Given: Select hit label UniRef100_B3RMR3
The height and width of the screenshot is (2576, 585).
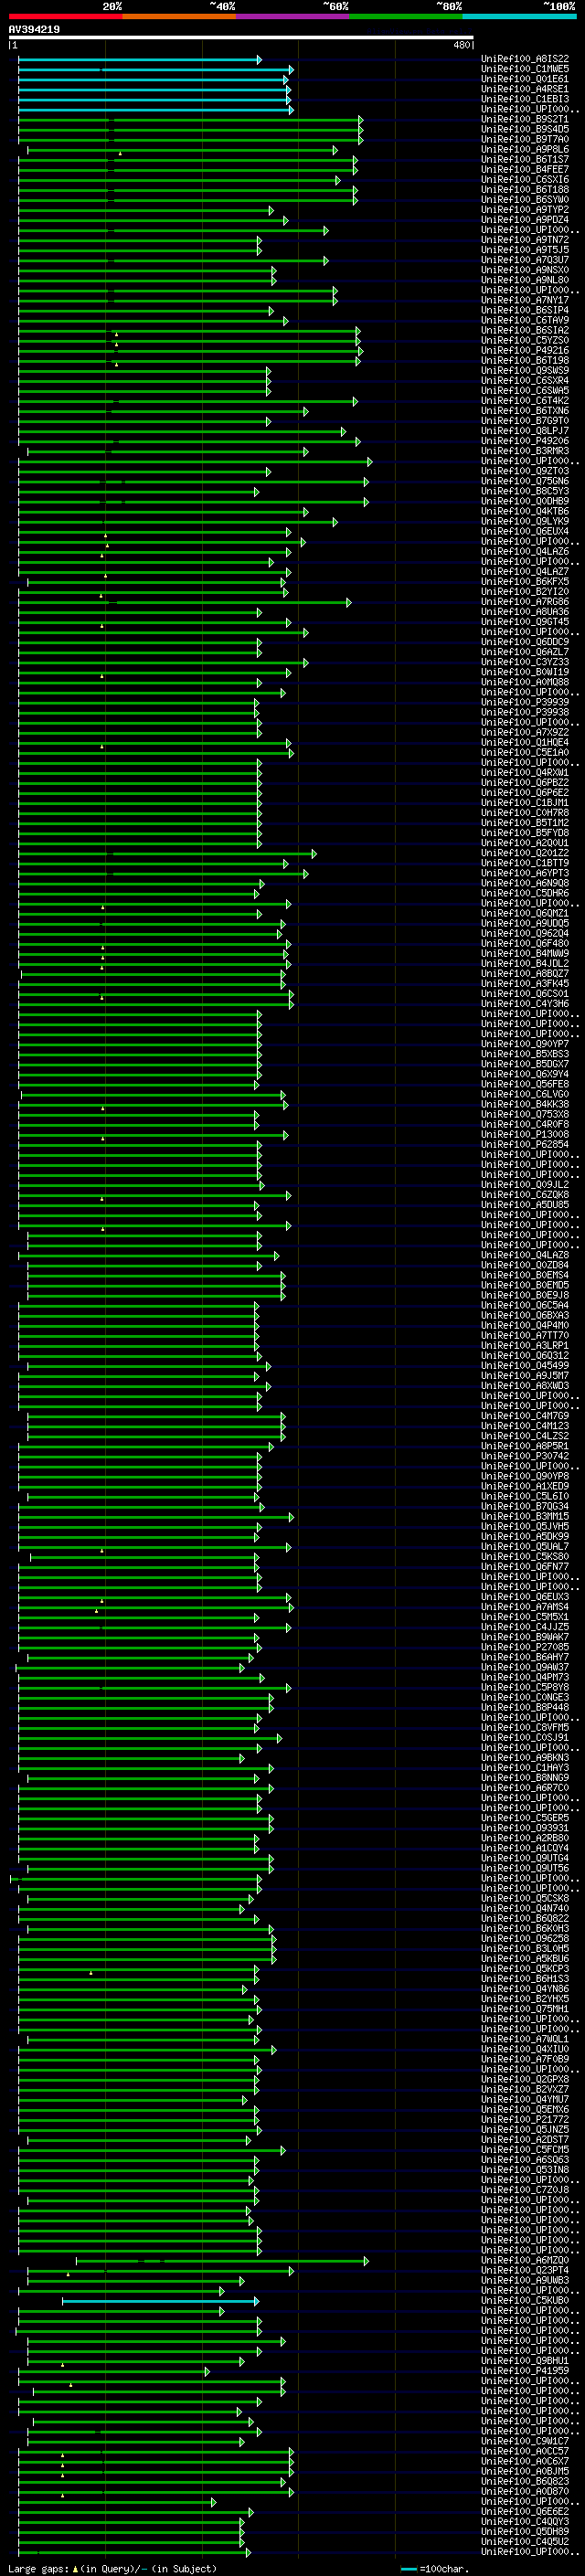Looking at the screenshot, I should tap(525, 451).
